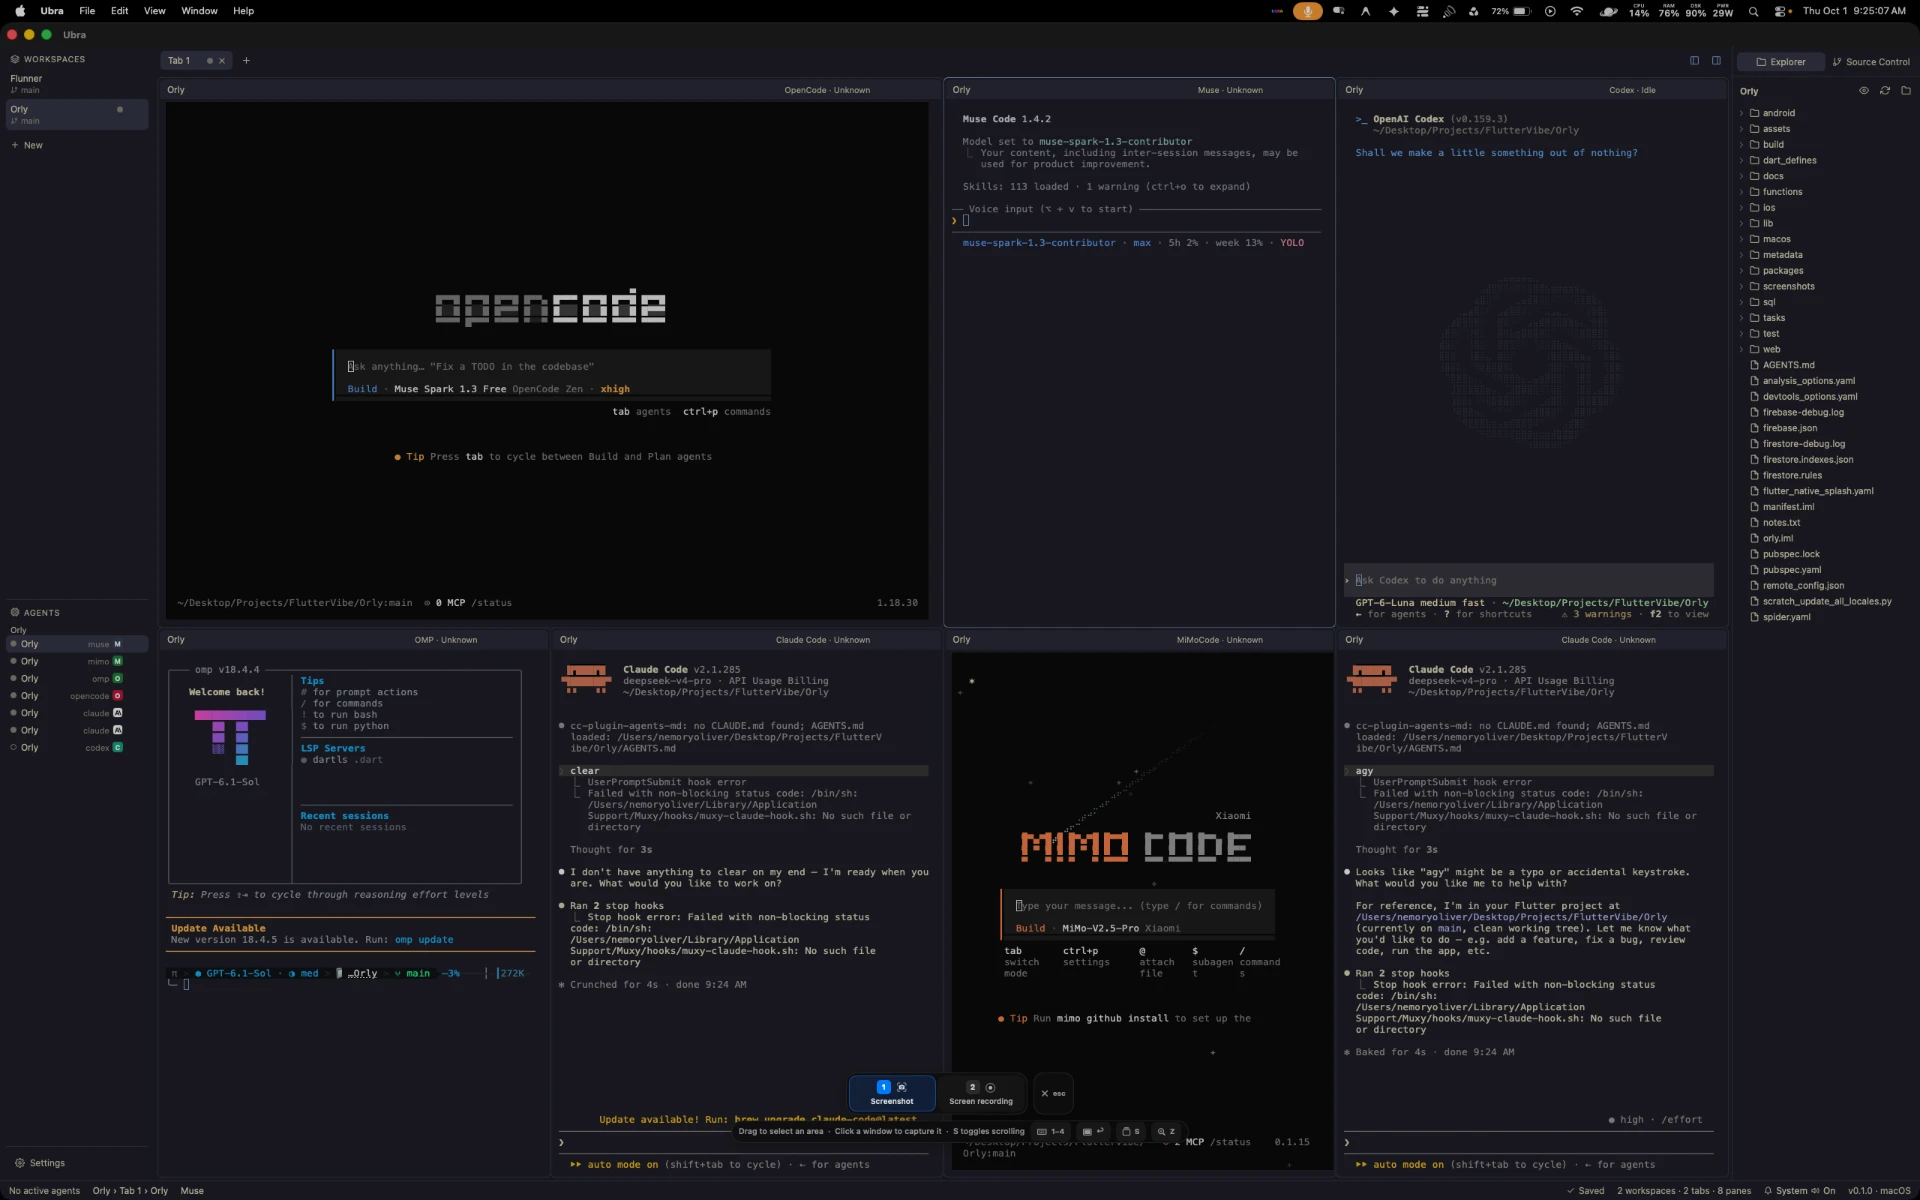Expand the packages folder
The height and width of the screenshot is (1200, 1920).
click(x=1783, y=271)
